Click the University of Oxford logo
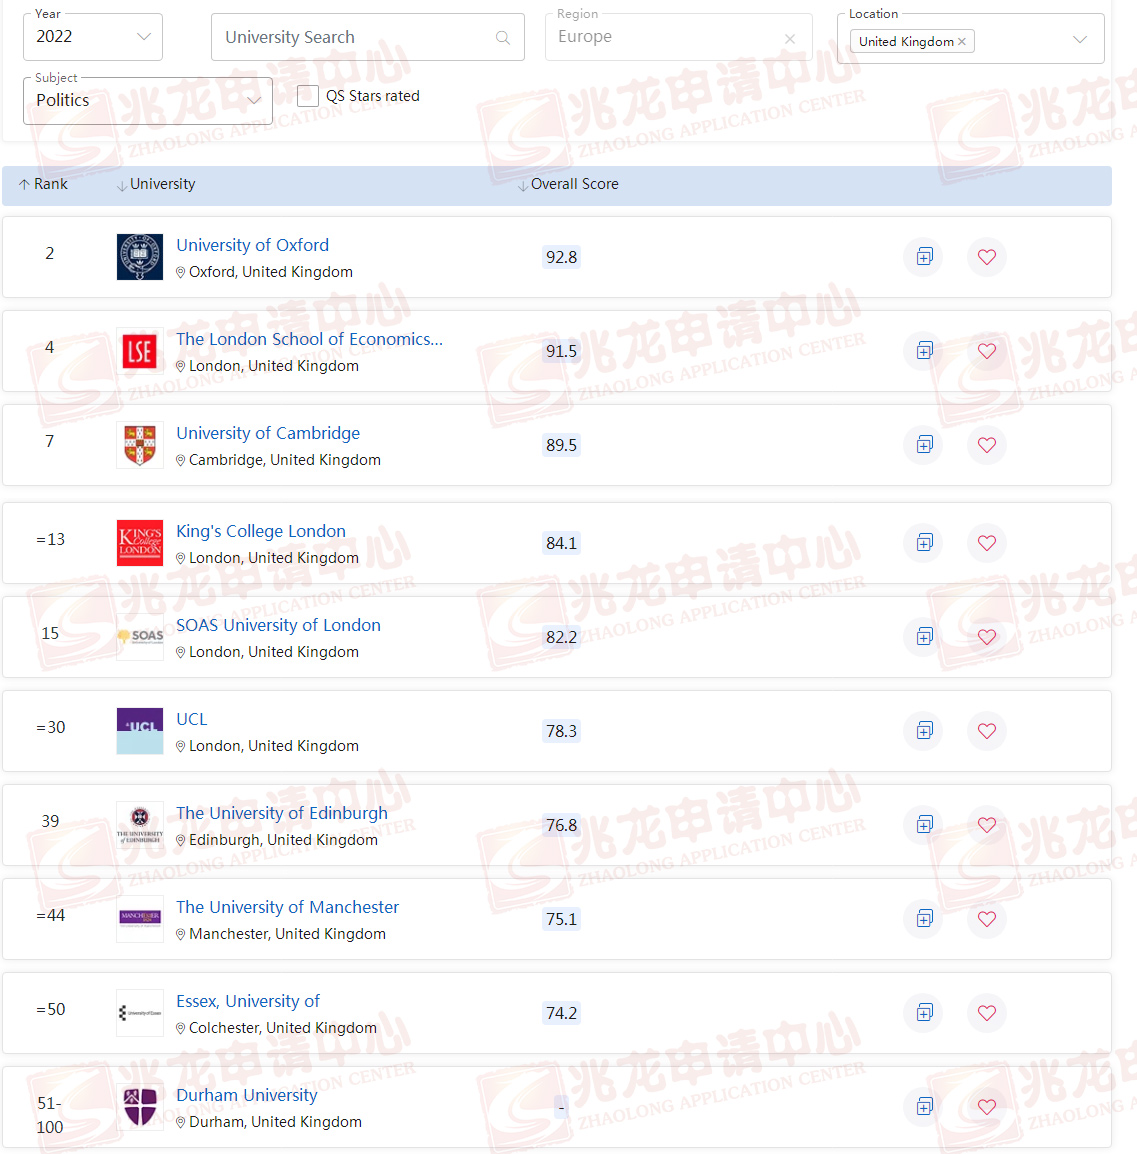Viewport: 1137px width, 1154px height. (x=139, y=257)
